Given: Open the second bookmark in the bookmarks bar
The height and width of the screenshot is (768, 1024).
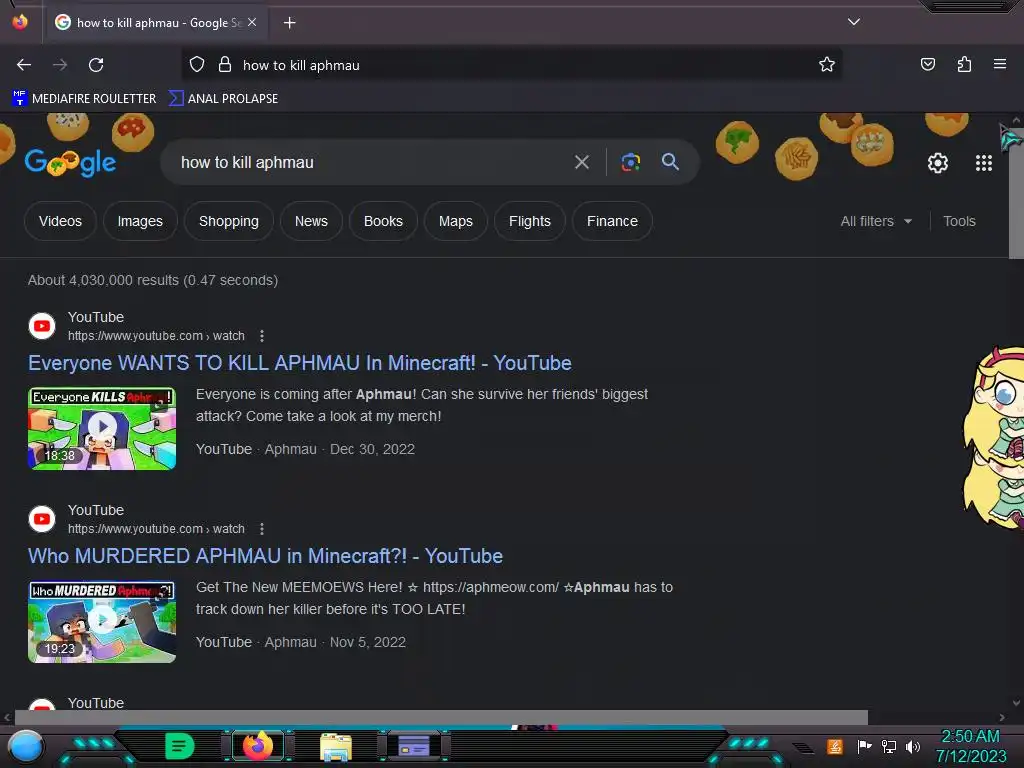Looking at the screenshot, I should [223, 99].
